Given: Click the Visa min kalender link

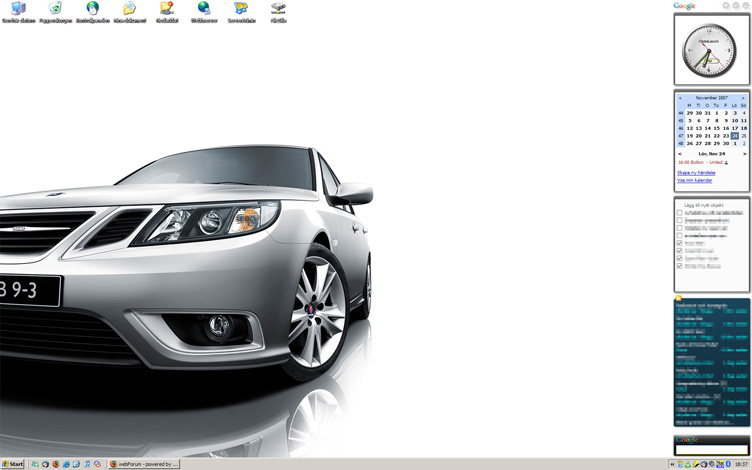Looking at the screenshot, I should click(x=694, y=180).
